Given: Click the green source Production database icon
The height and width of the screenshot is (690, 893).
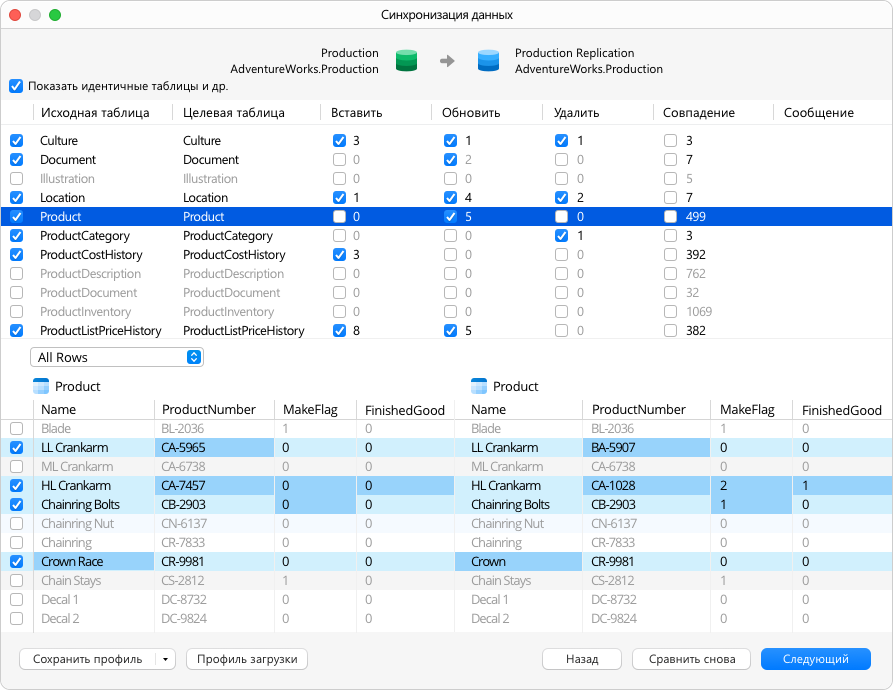Looking at the screenshot, I should click(407, 60).
